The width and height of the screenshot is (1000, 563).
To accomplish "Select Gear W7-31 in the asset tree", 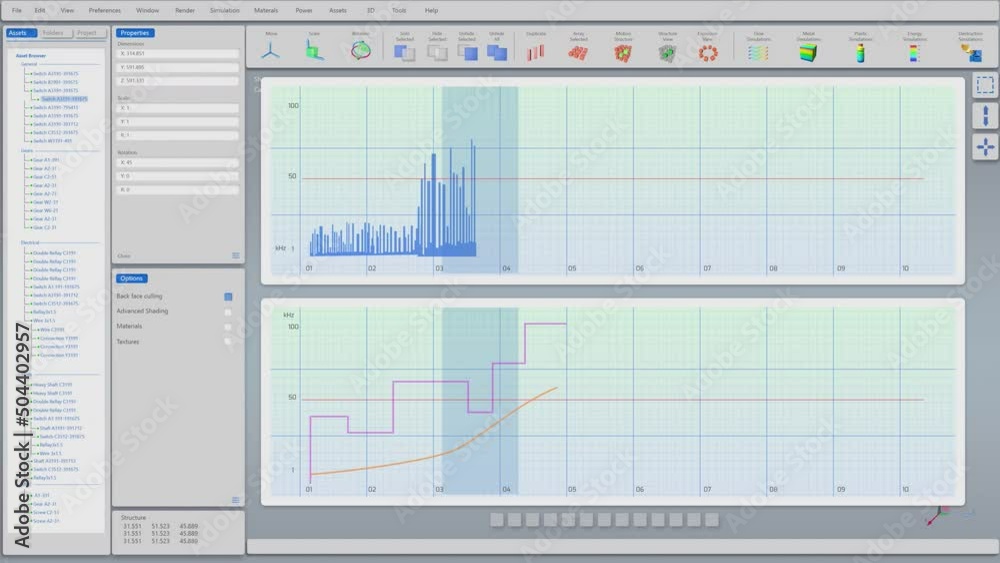I will [45, 202].
